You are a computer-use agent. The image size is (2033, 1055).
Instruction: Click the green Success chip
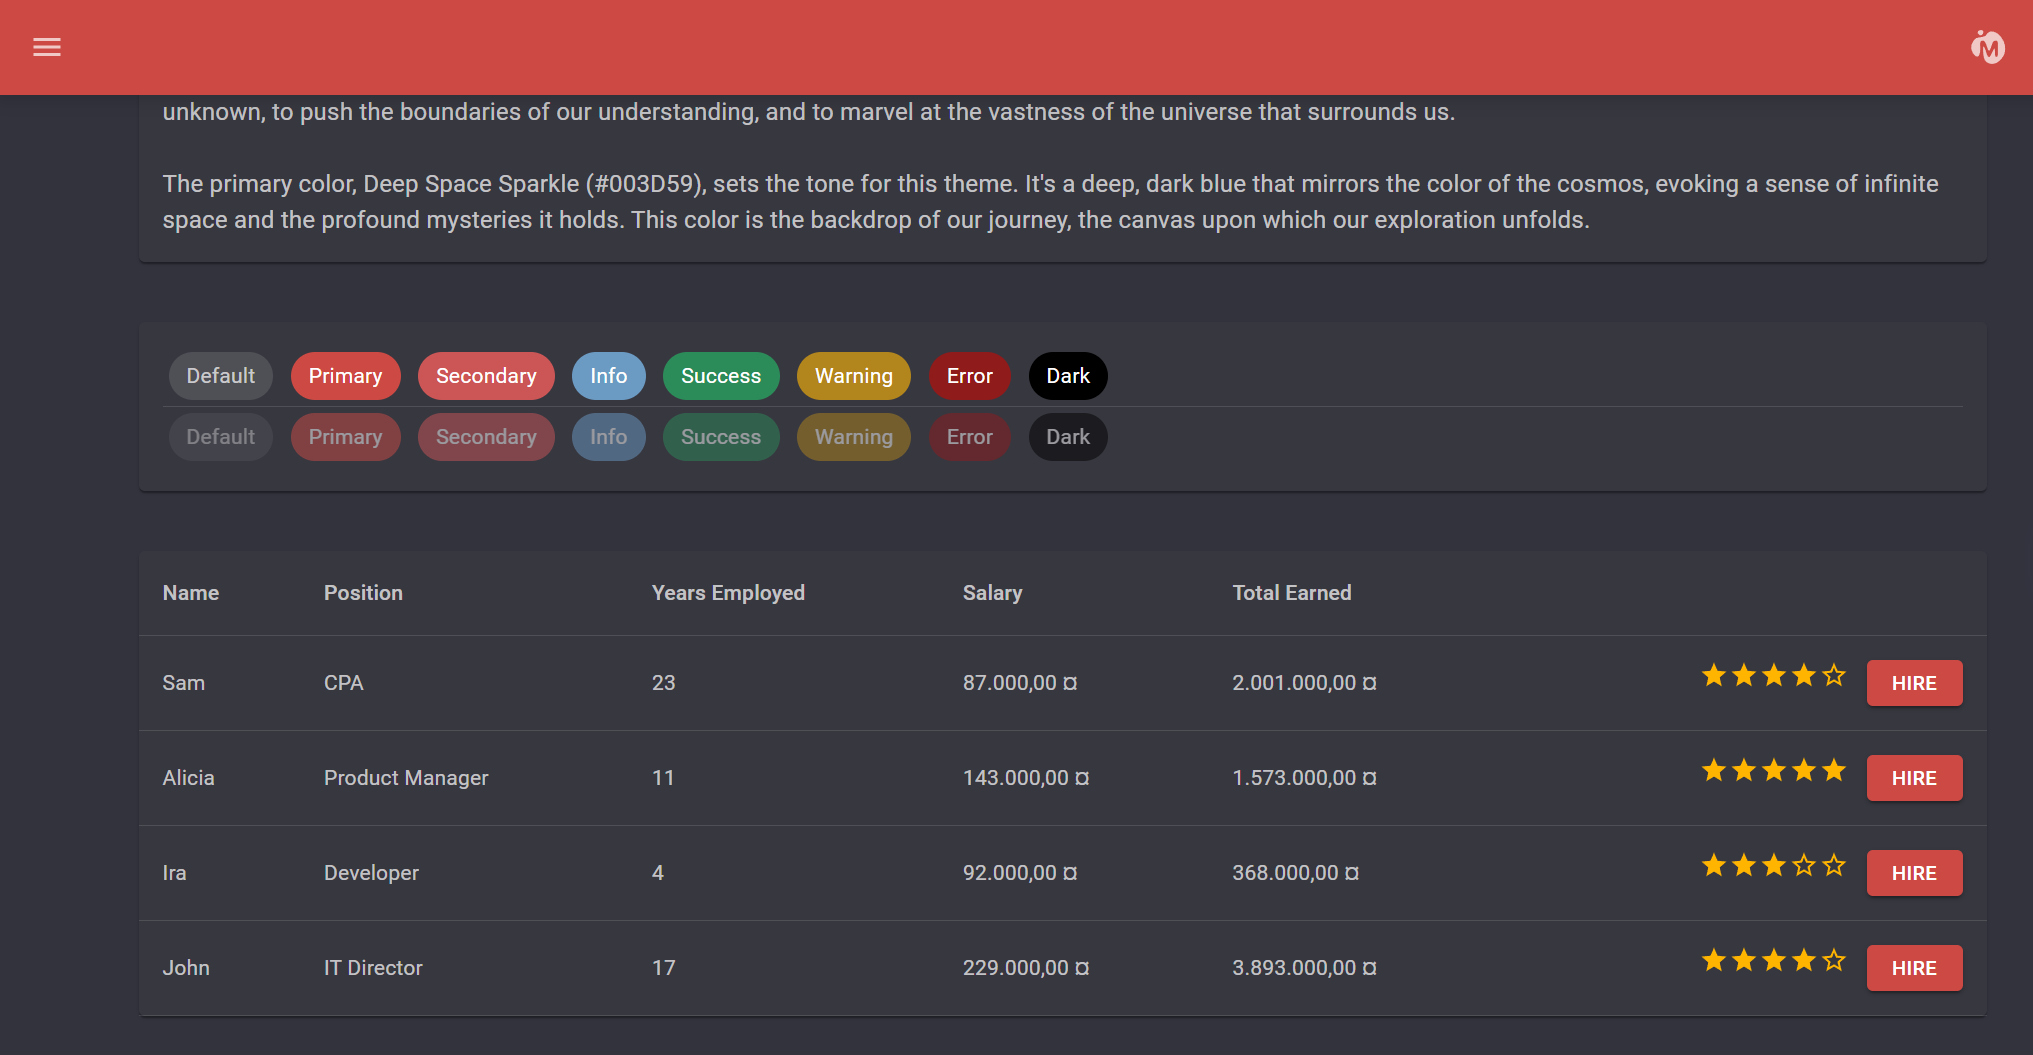pyautogui.click(x=720, y=376)
